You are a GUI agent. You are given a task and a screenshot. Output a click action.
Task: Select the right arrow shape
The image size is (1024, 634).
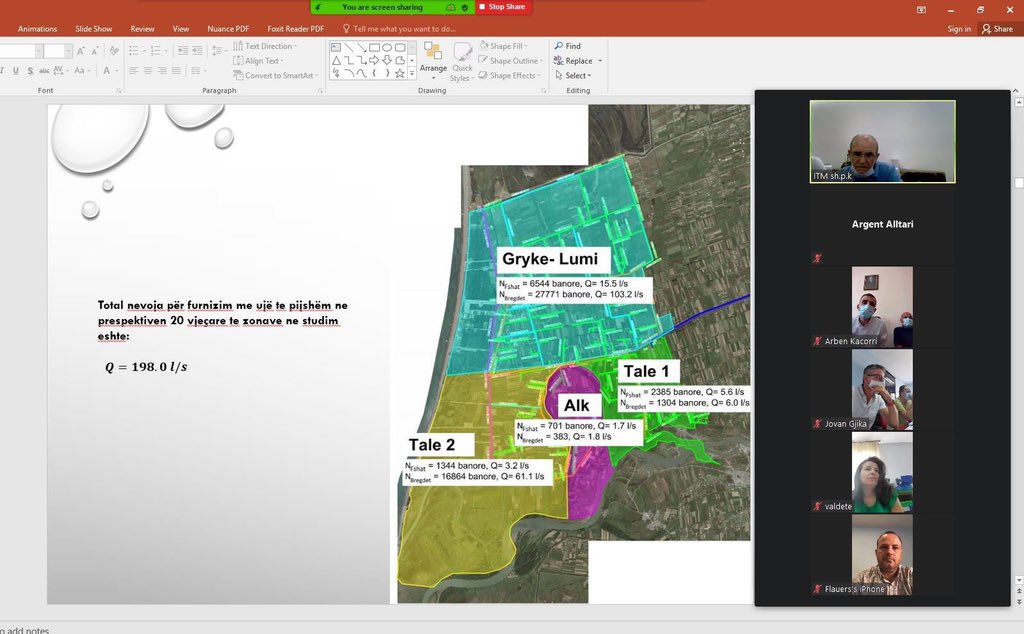coord(374,60)
